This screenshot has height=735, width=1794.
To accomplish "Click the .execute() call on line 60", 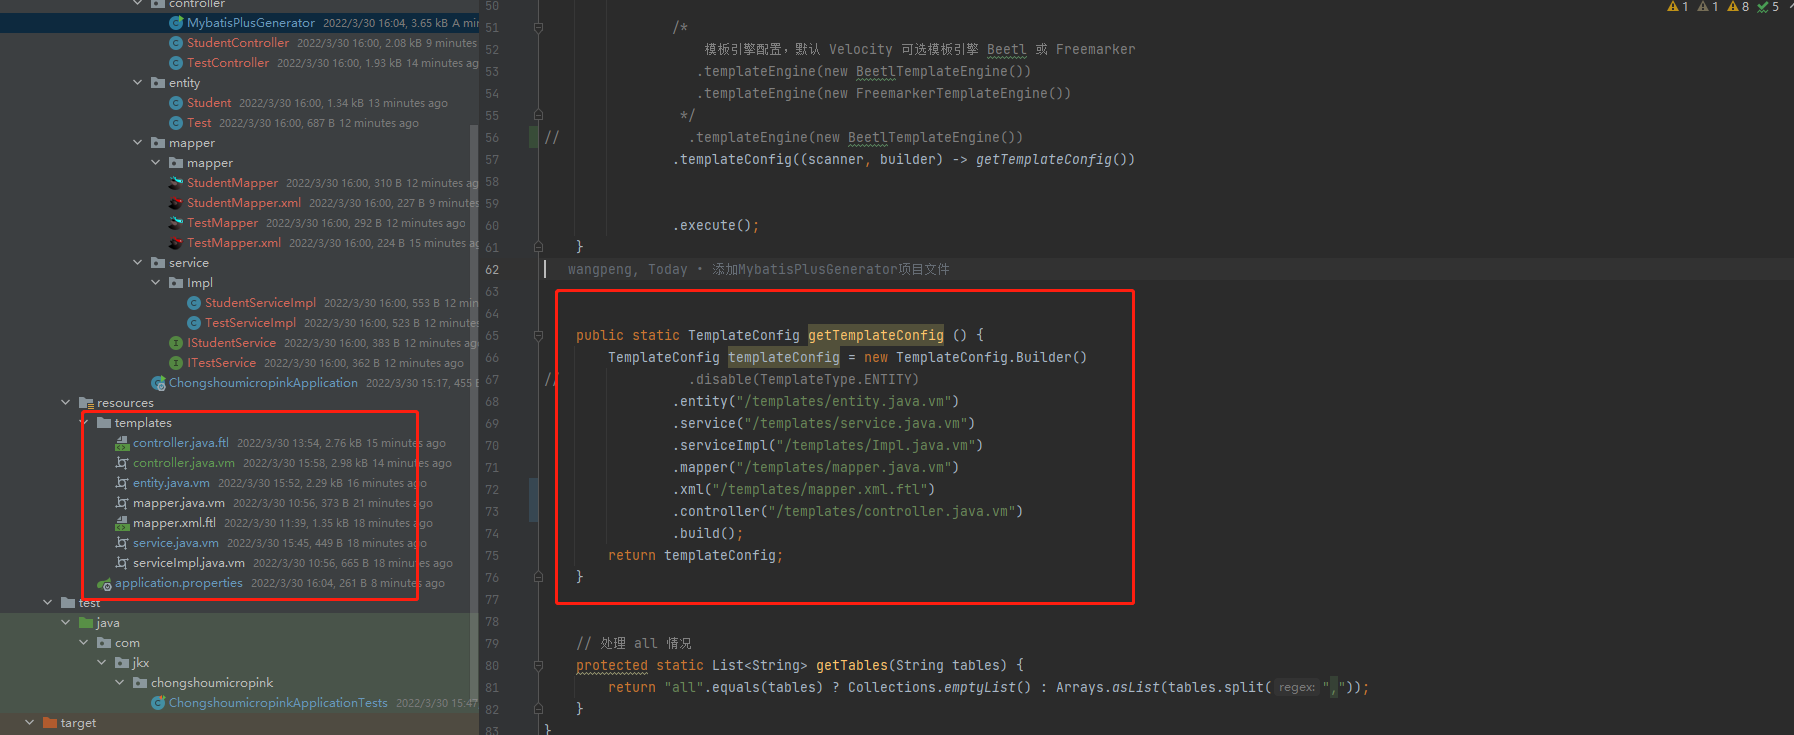I will (x=716, y=225).
